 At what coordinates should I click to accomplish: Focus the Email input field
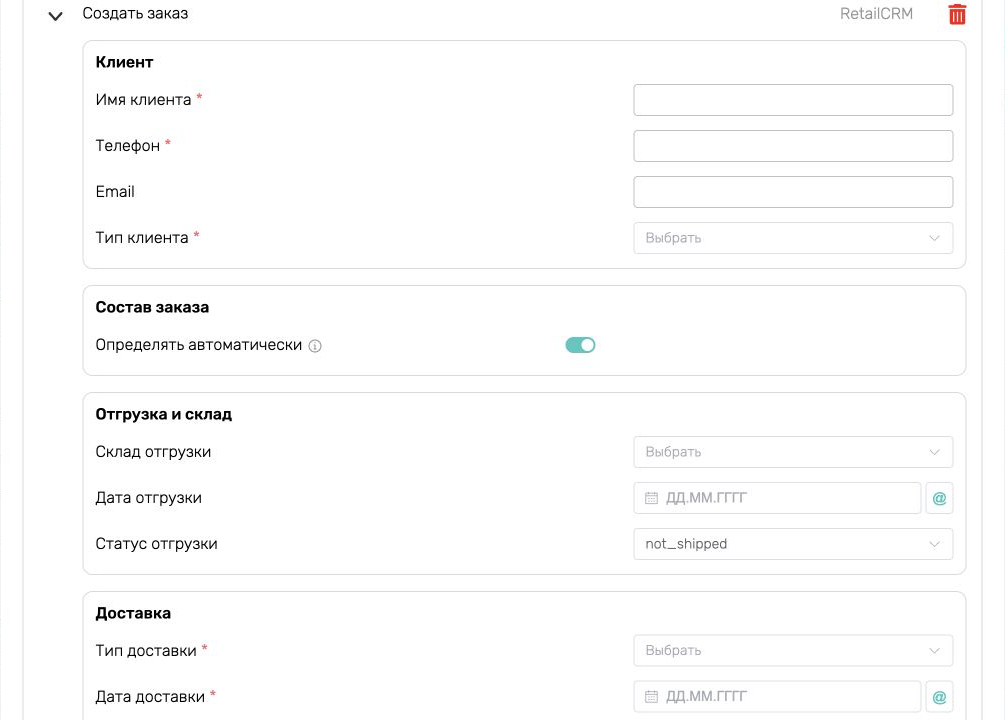(x=793, y=192)
